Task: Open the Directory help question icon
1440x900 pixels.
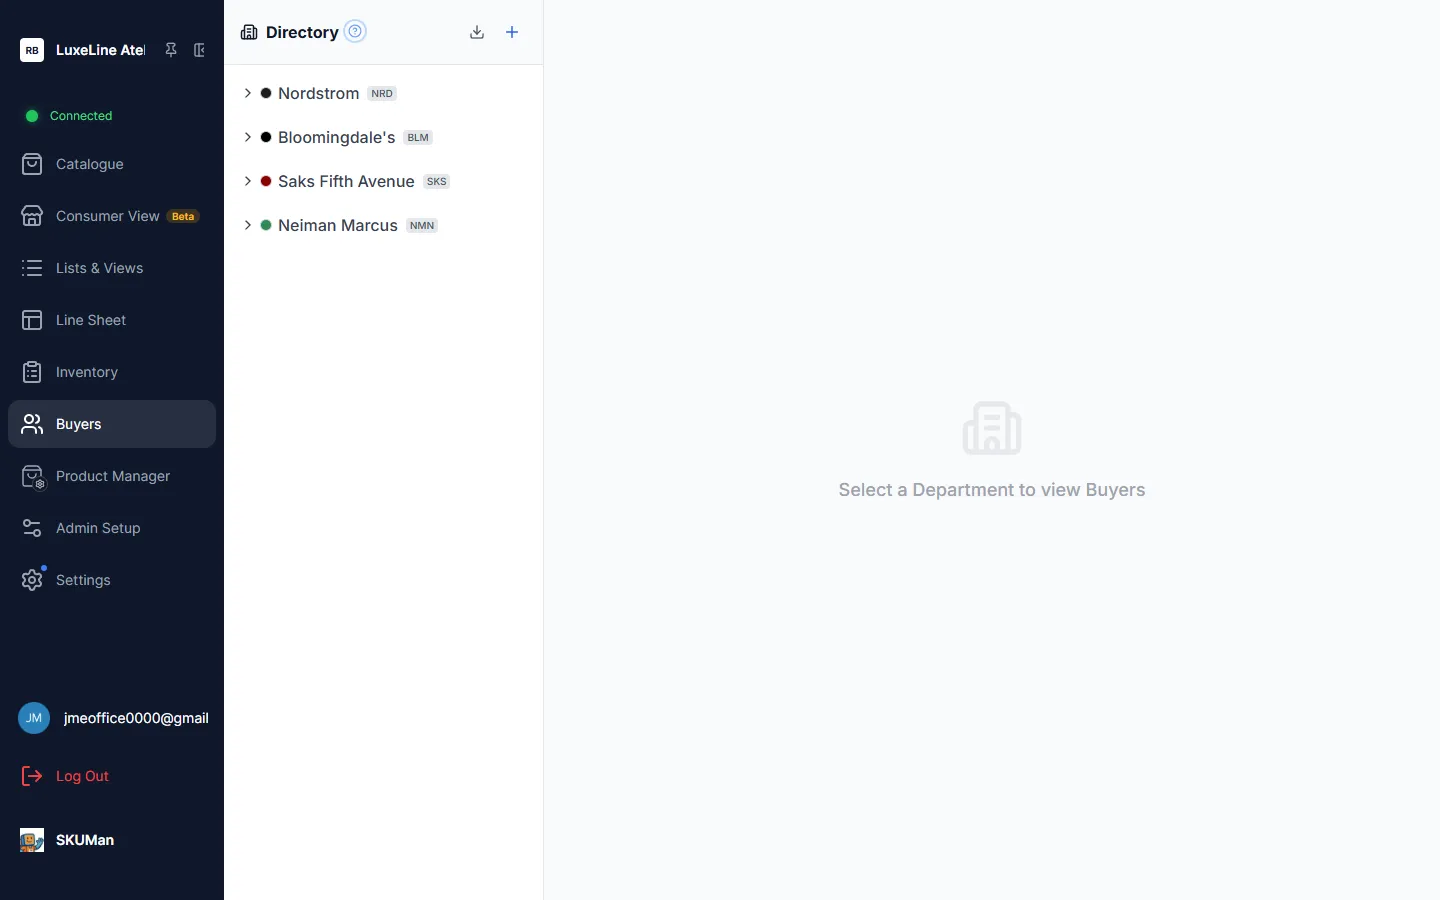Action: click(x=355, y=31)
